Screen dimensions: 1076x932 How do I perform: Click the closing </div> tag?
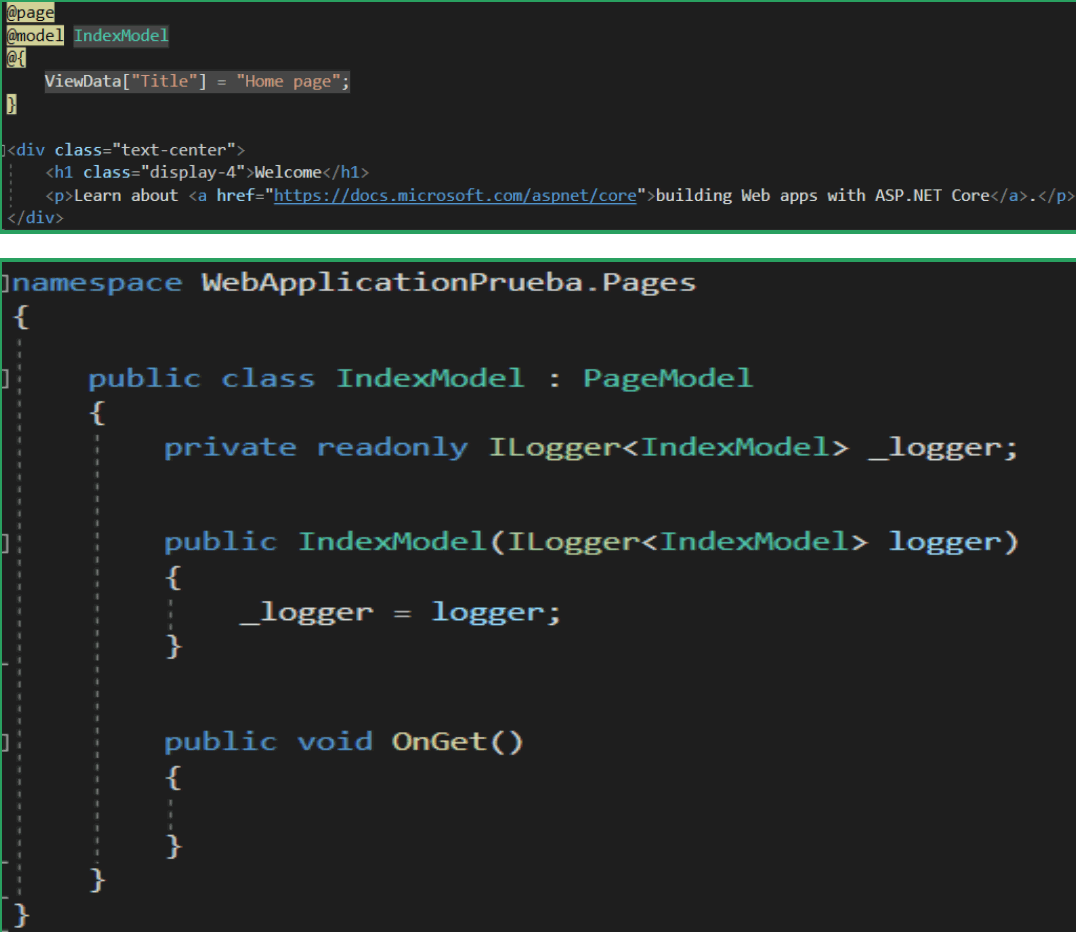point(35,217)
